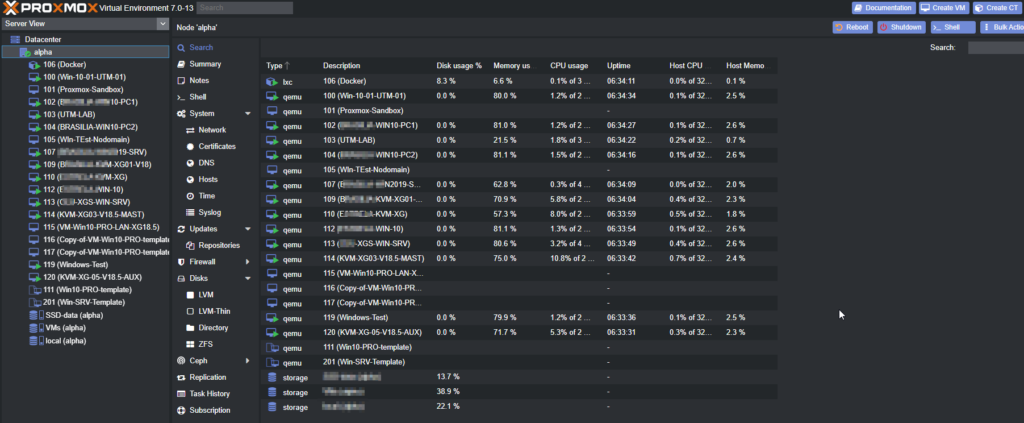Click the local (alpha) storage icon
The height and width of the screenshot is (423, 1024).
tap(35, 341)
